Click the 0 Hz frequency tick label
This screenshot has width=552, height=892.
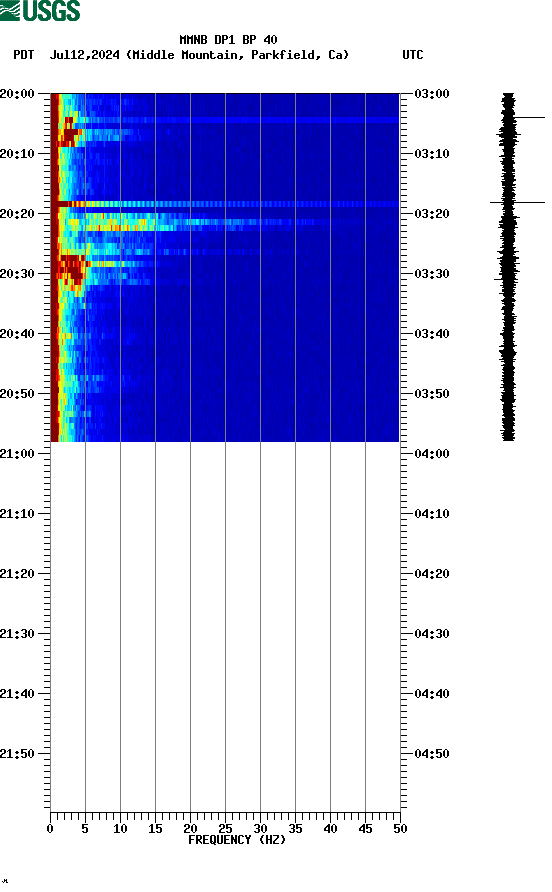point(50,829)
